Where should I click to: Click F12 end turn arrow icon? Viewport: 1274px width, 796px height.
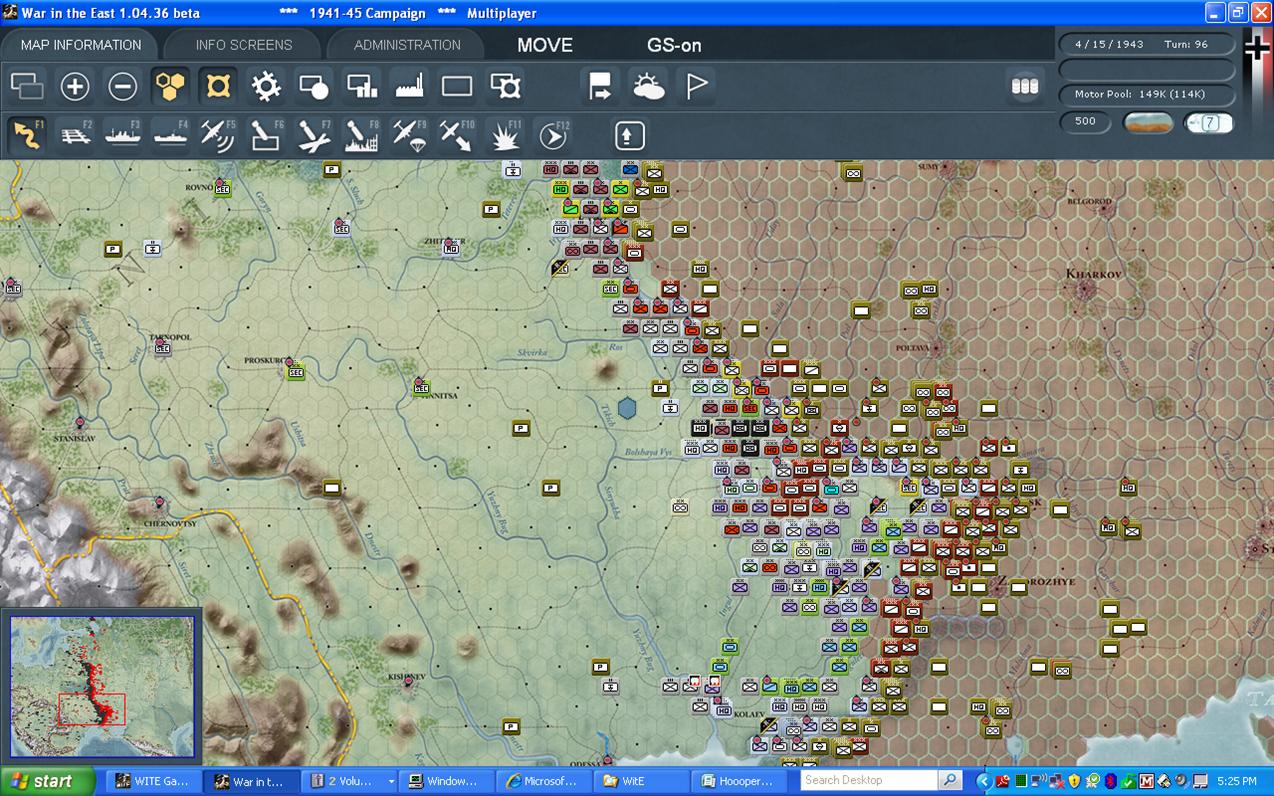coord(553,135)
